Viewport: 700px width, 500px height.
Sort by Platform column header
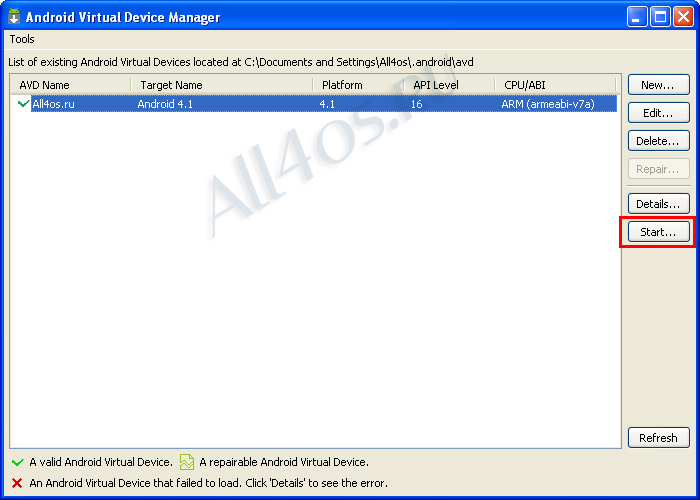(359, 85)
